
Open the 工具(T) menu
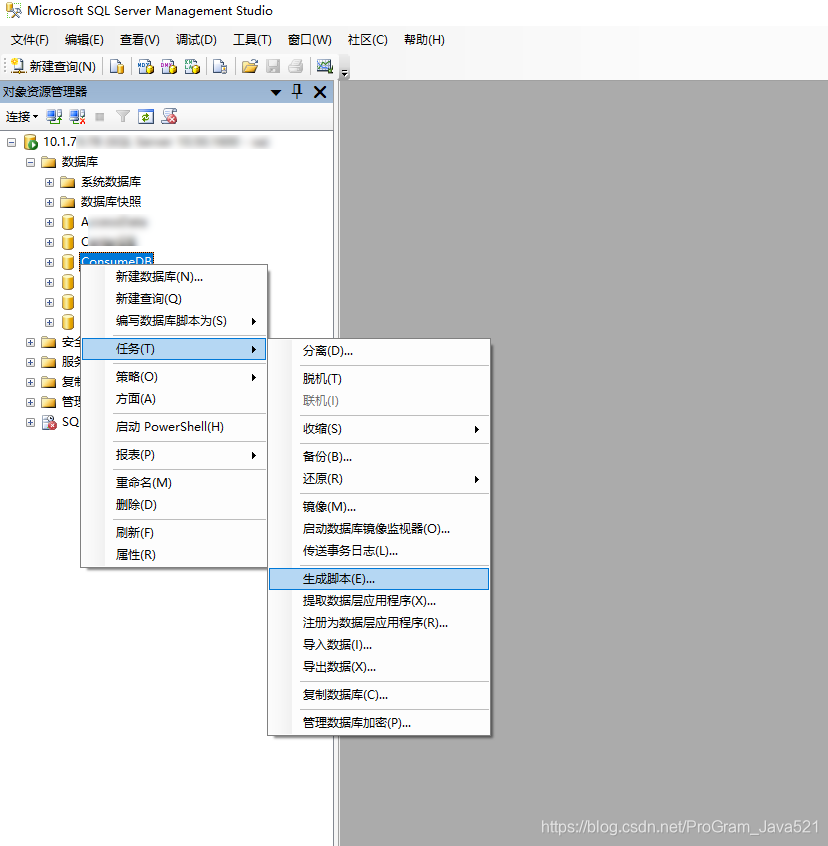click(252, 40)
